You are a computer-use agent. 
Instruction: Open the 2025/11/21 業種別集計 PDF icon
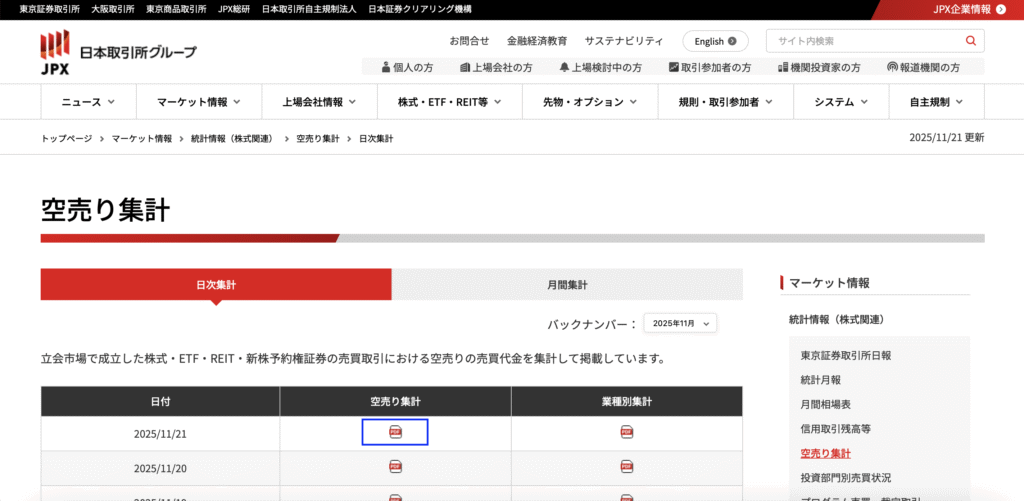(x=626, y=432)
